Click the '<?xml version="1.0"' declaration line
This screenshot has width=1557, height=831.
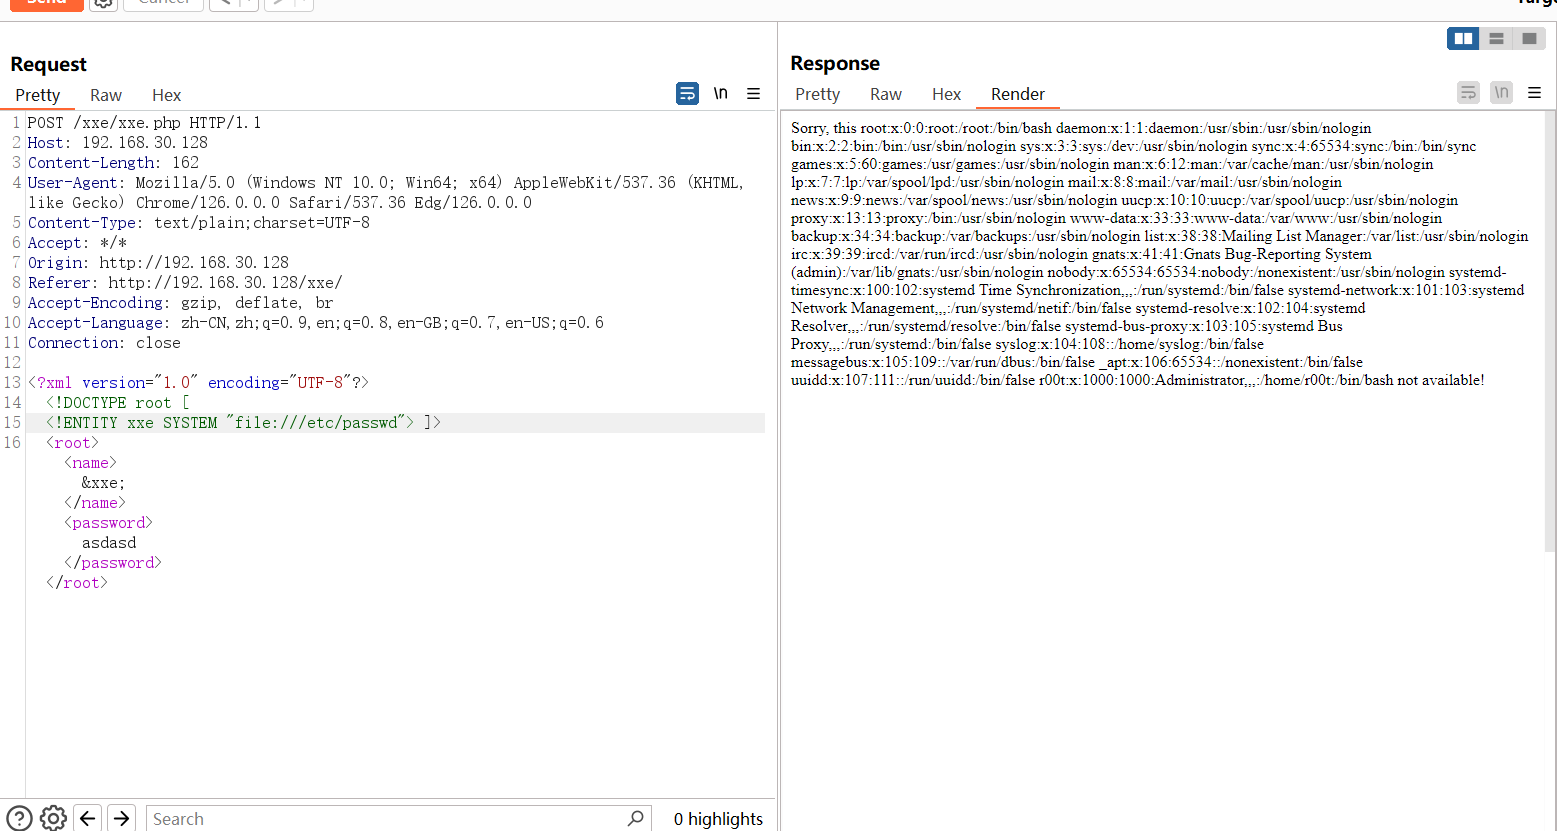[198, 383]
